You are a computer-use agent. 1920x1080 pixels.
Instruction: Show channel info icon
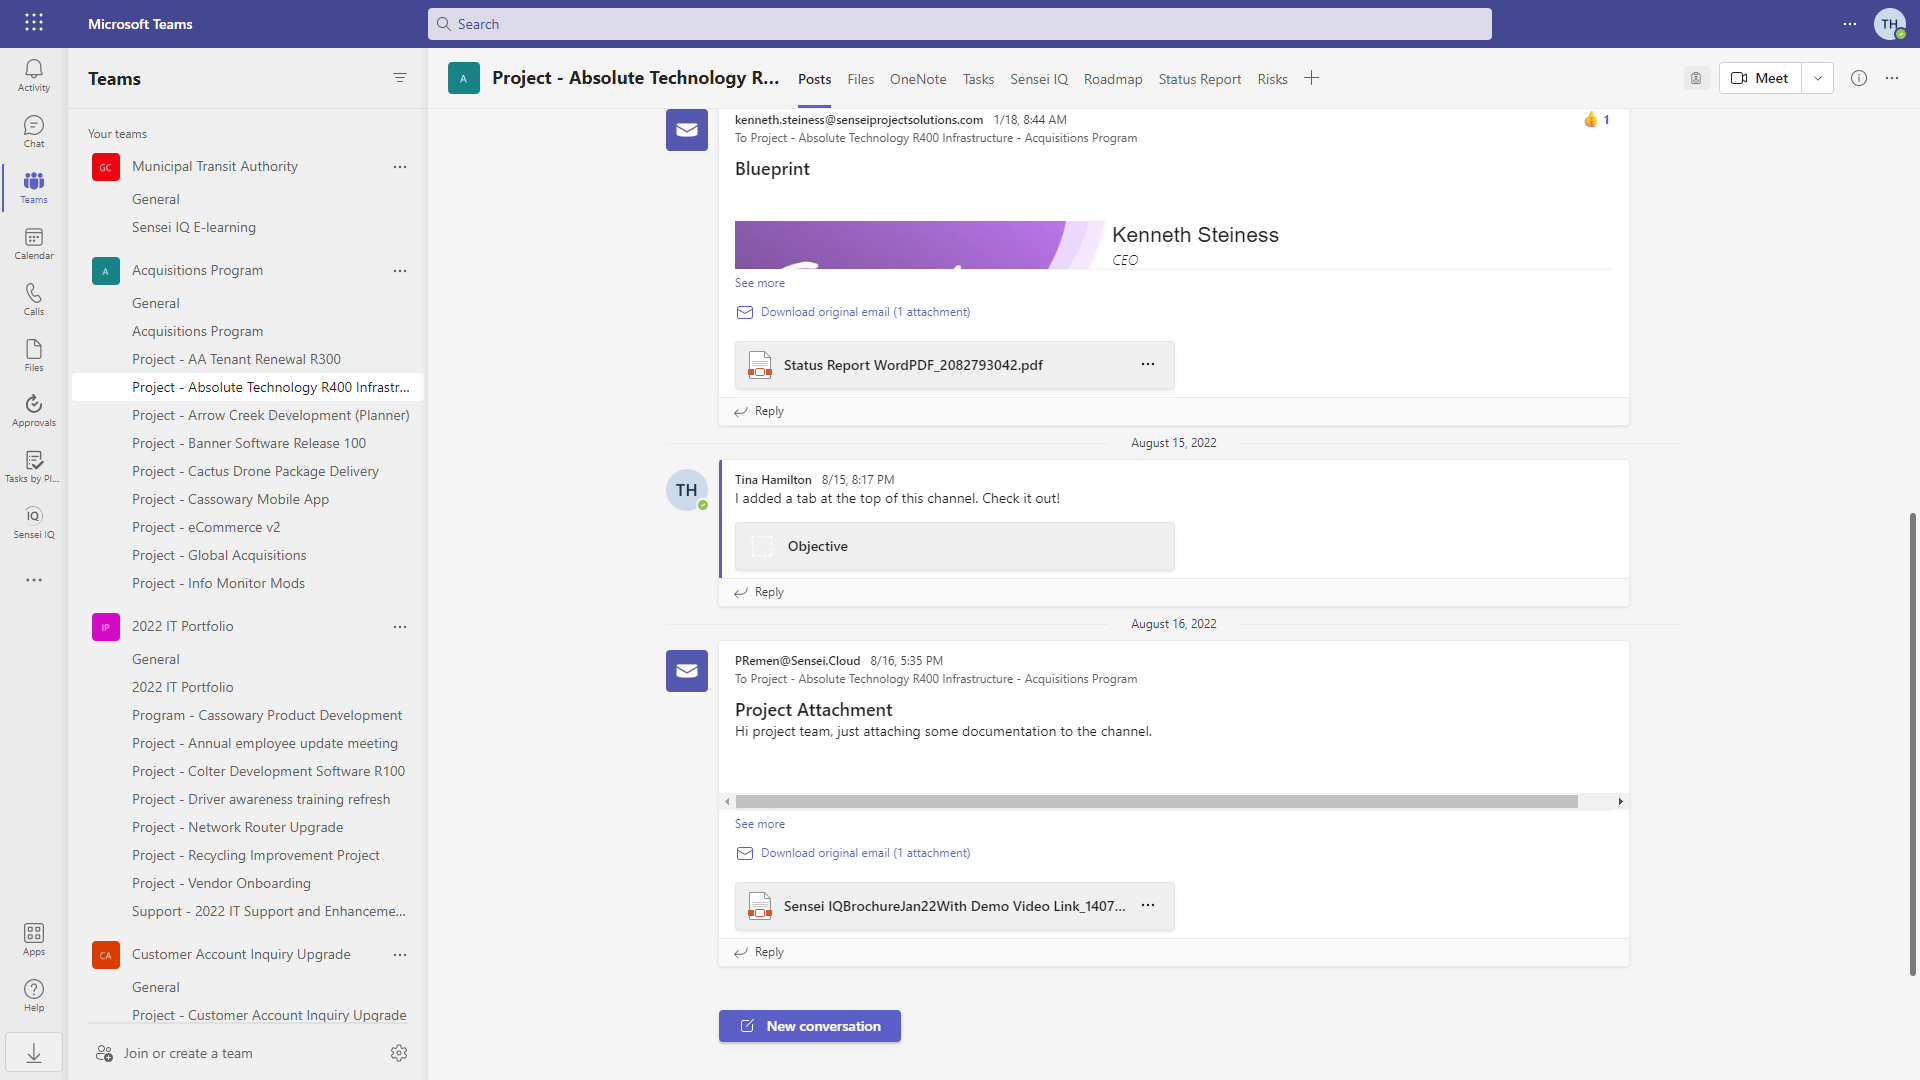click(x=1859, y=78)
